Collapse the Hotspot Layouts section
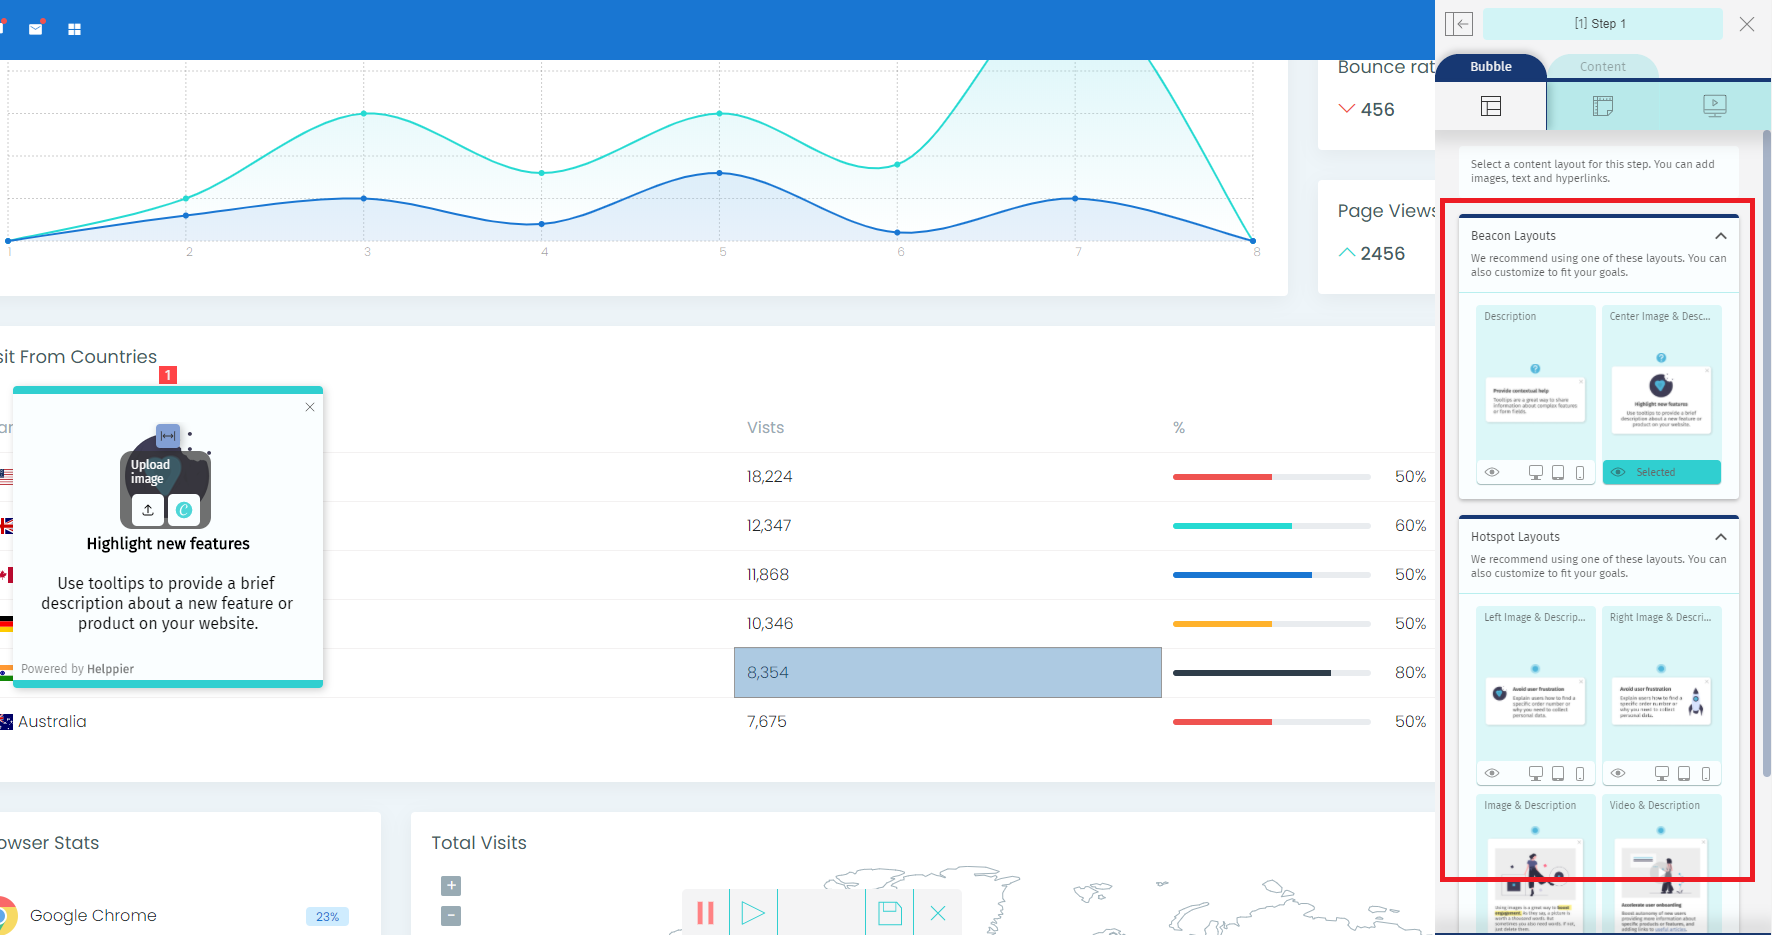This screenshot has width=1772, height=935. (x=1721, y=537)
